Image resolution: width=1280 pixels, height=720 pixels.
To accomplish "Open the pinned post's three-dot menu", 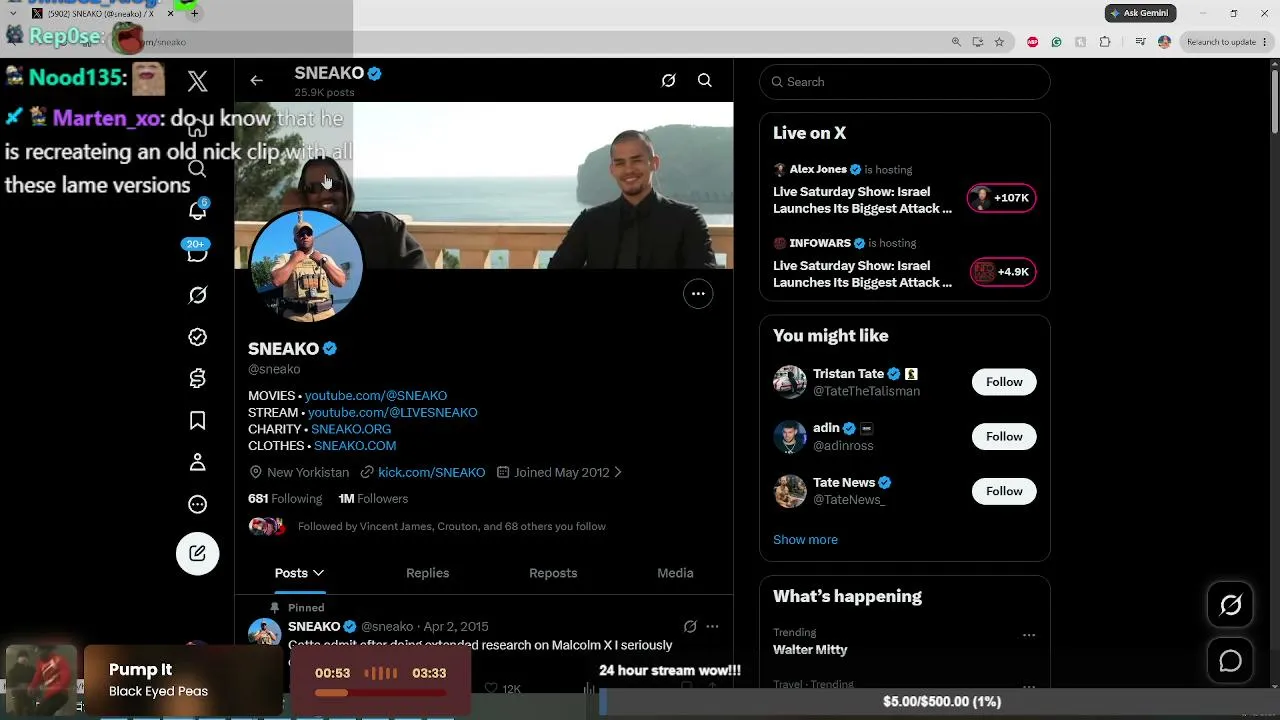I will (x=712, y=627).
